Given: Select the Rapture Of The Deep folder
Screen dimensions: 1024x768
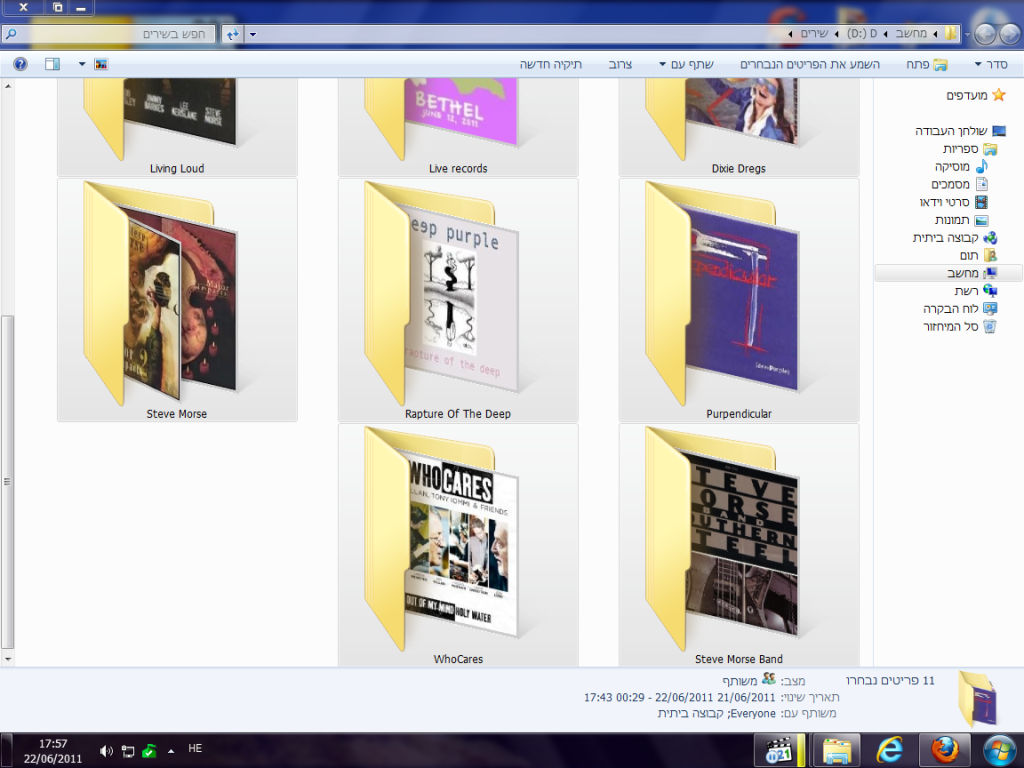Looking at the screenshot, I should click(458, 300).
